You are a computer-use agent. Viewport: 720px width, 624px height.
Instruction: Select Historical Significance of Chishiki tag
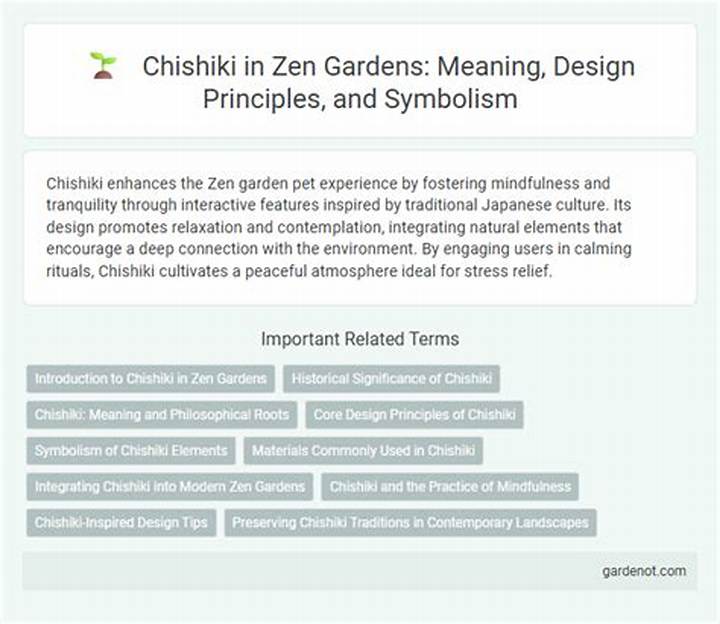391,379
